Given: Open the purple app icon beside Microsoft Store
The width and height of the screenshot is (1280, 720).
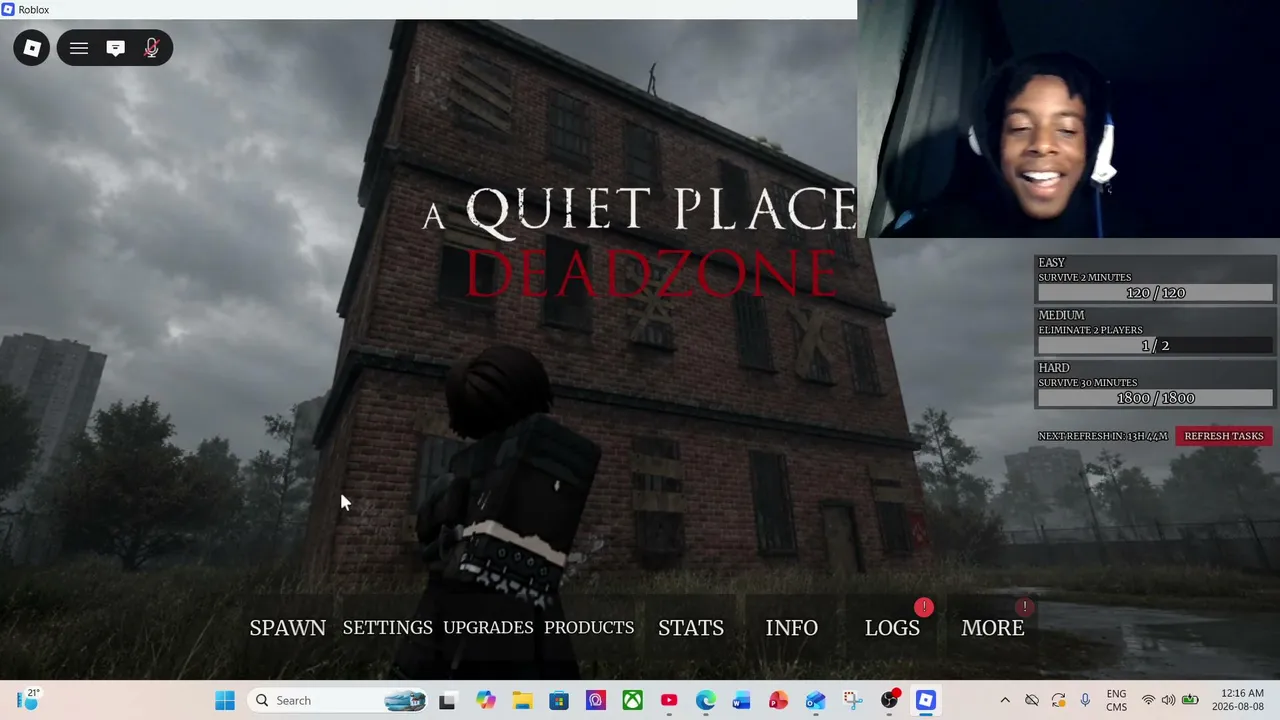Looking at the screenshot, I should point(596,700).
